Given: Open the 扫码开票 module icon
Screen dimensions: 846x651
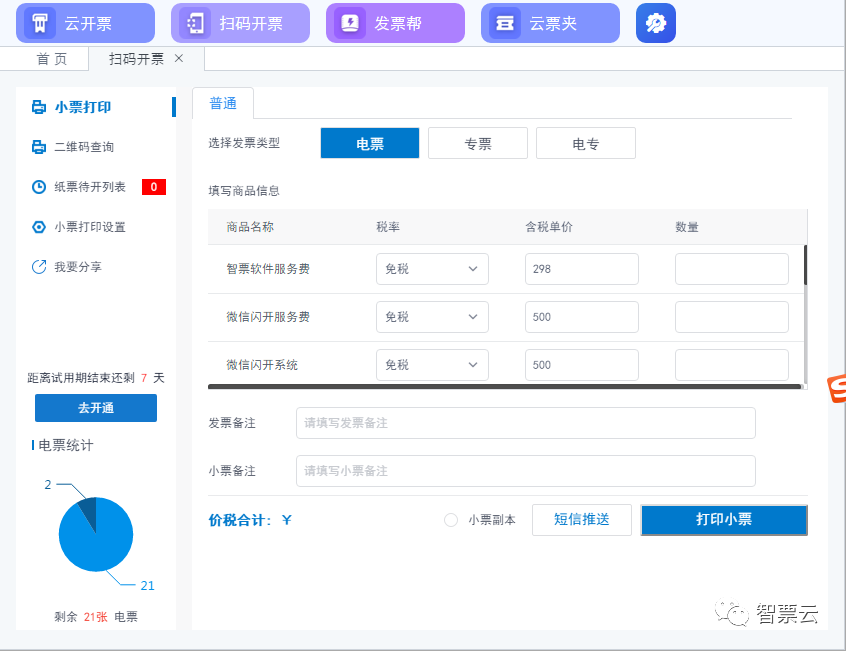Looking at the screenshot, I should 196,23.
